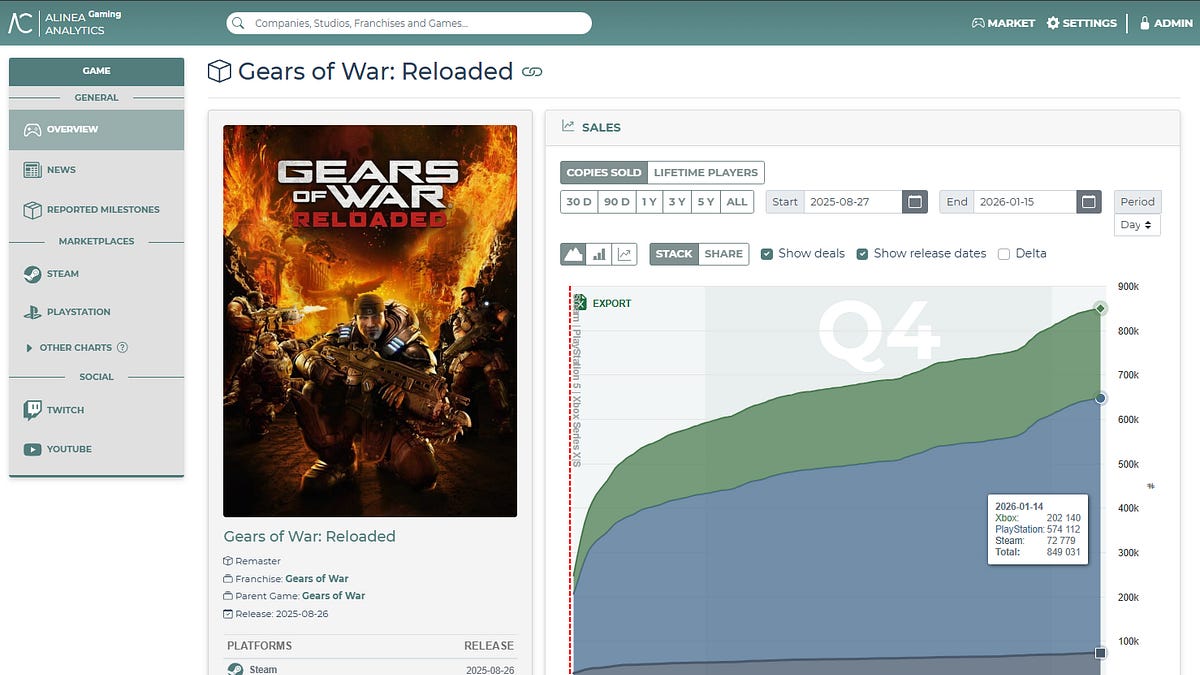Switch to bar chart view
Image resolution: width=1200 pixels, height=675 pixels.
pyautogui.click(x=599, y=254)
